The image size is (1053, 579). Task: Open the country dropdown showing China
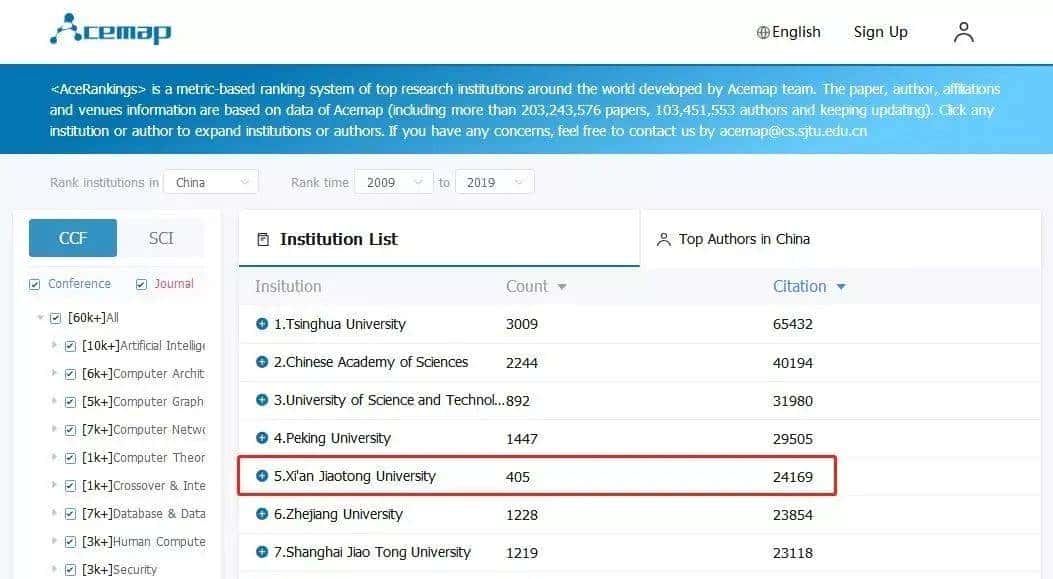pos(210,182)
